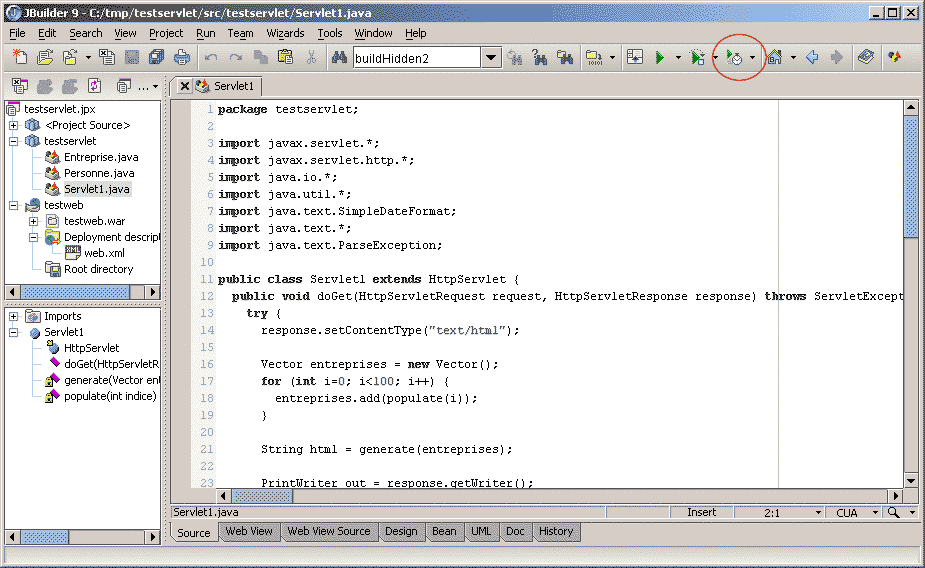Switch to the UML tab
This screenshot has height=568, width=925.
481,532
